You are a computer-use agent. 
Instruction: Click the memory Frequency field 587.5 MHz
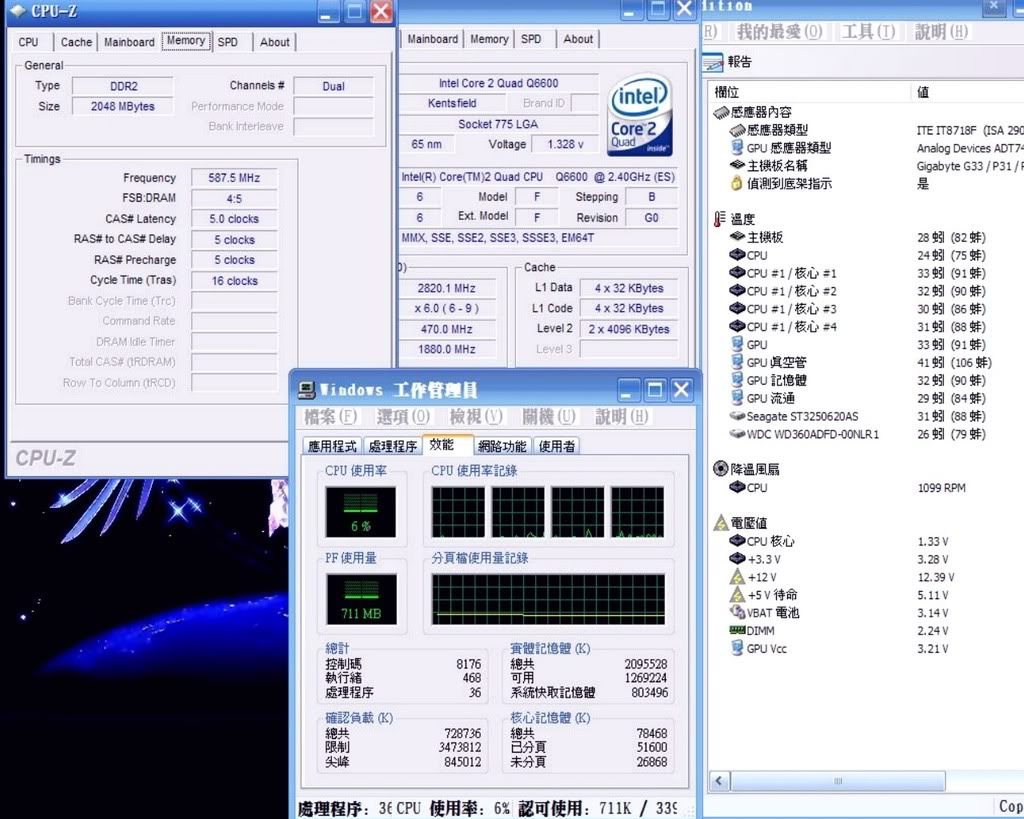pos(234,178)
